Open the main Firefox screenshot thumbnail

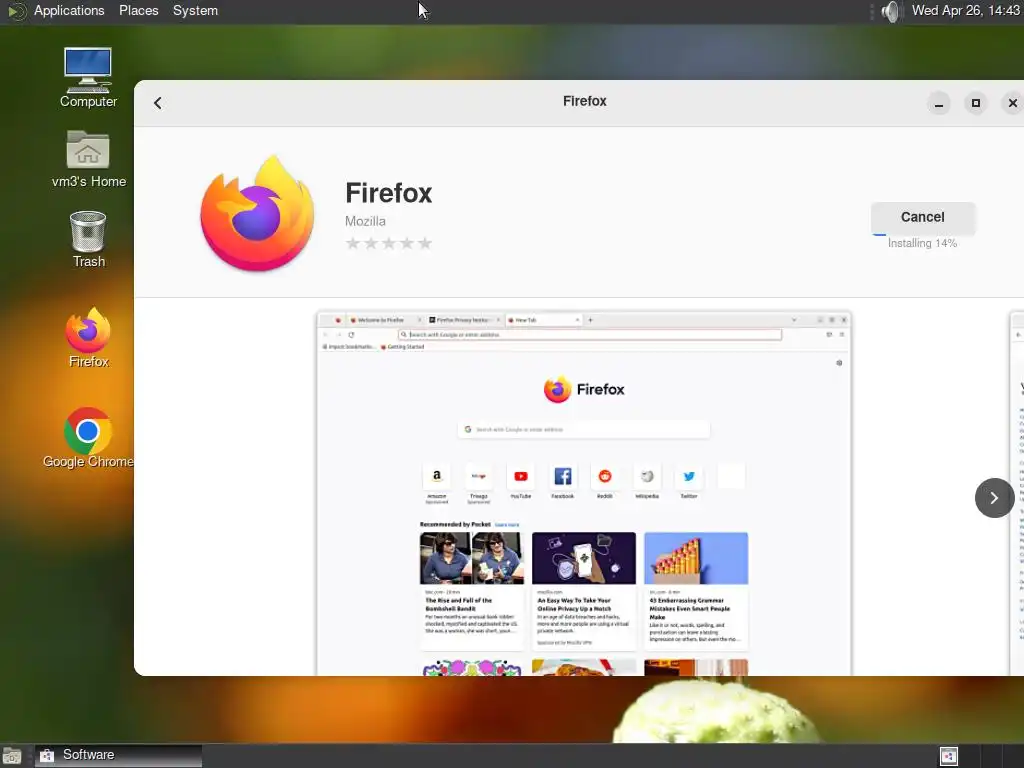coord(584,493)
